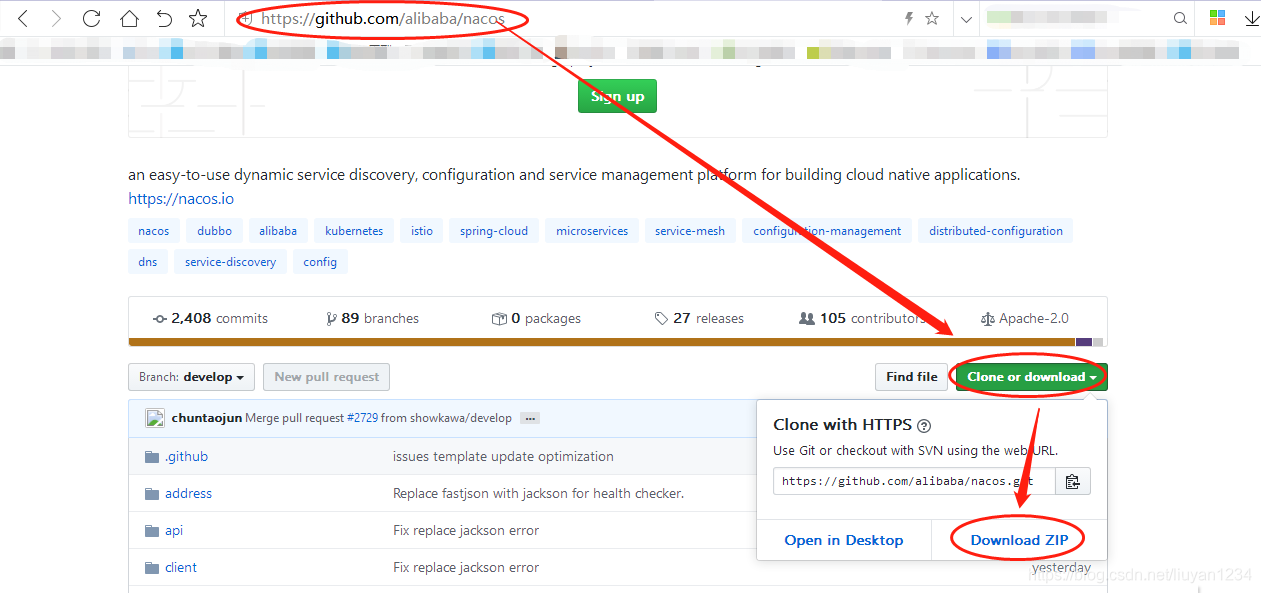This screenshot has width=1261, height=593.
Task: Open downloads with the download arrow icon
Action: [x=1251, y=18]
